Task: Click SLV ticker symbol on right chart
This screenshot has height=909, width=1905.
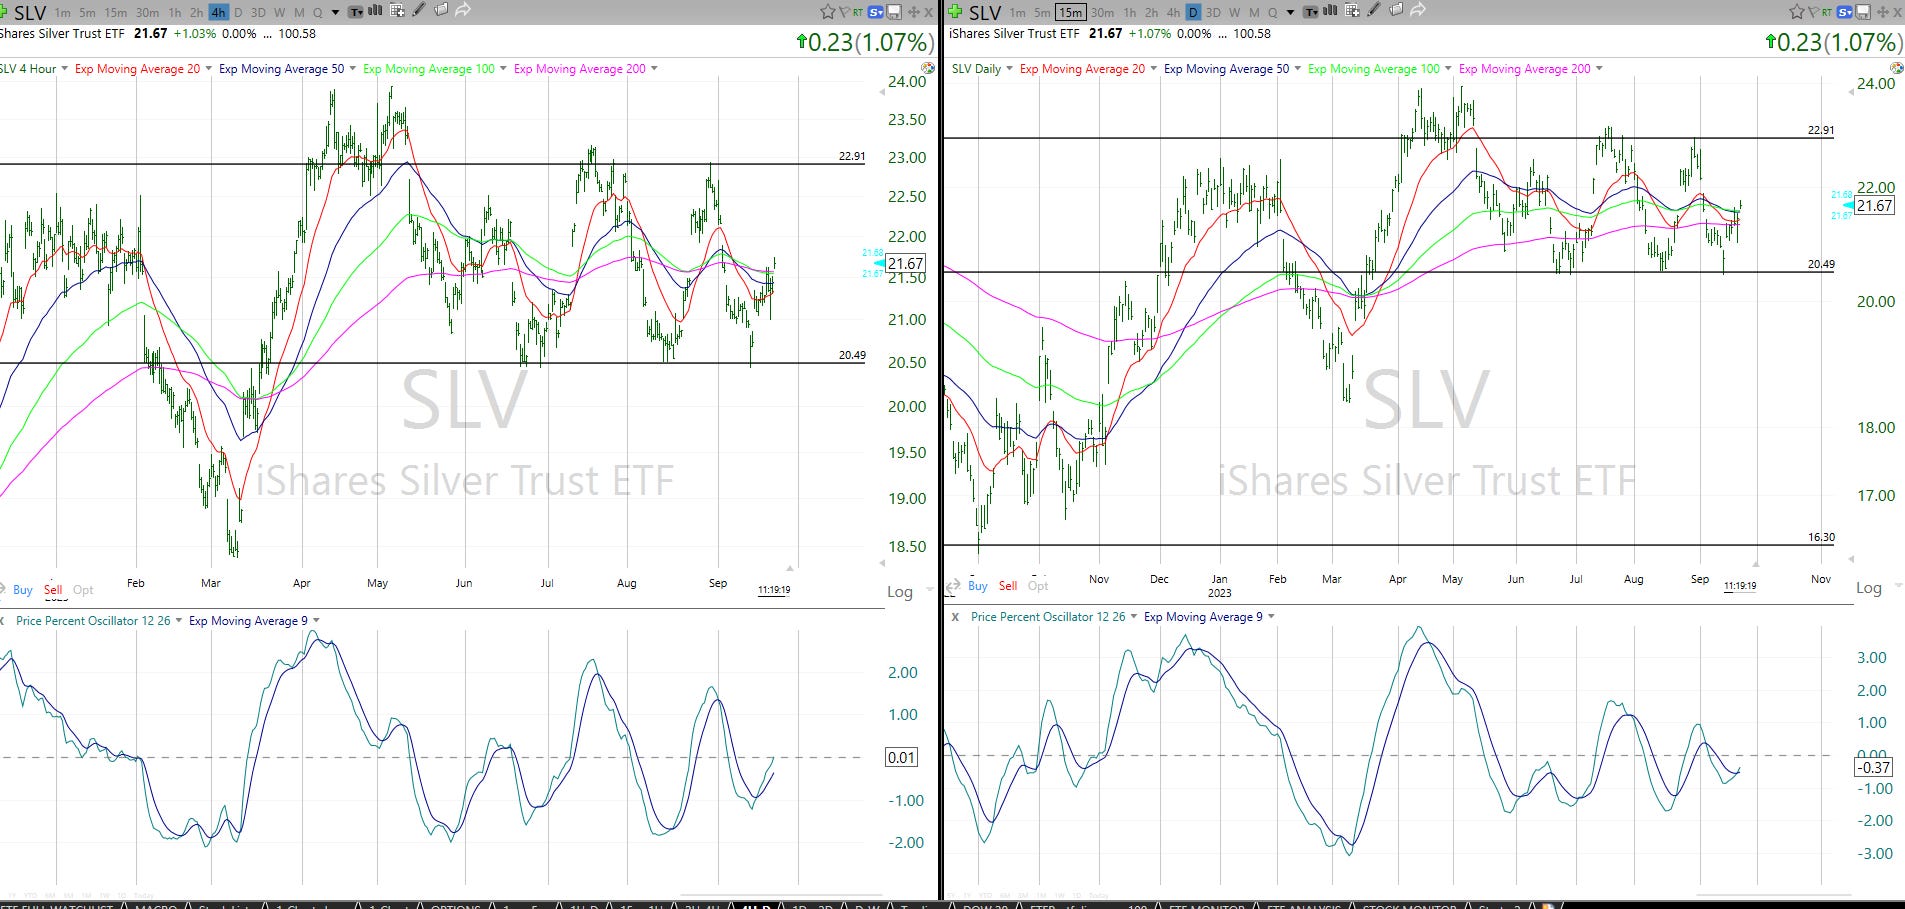Action: click(x=985, y=13)
